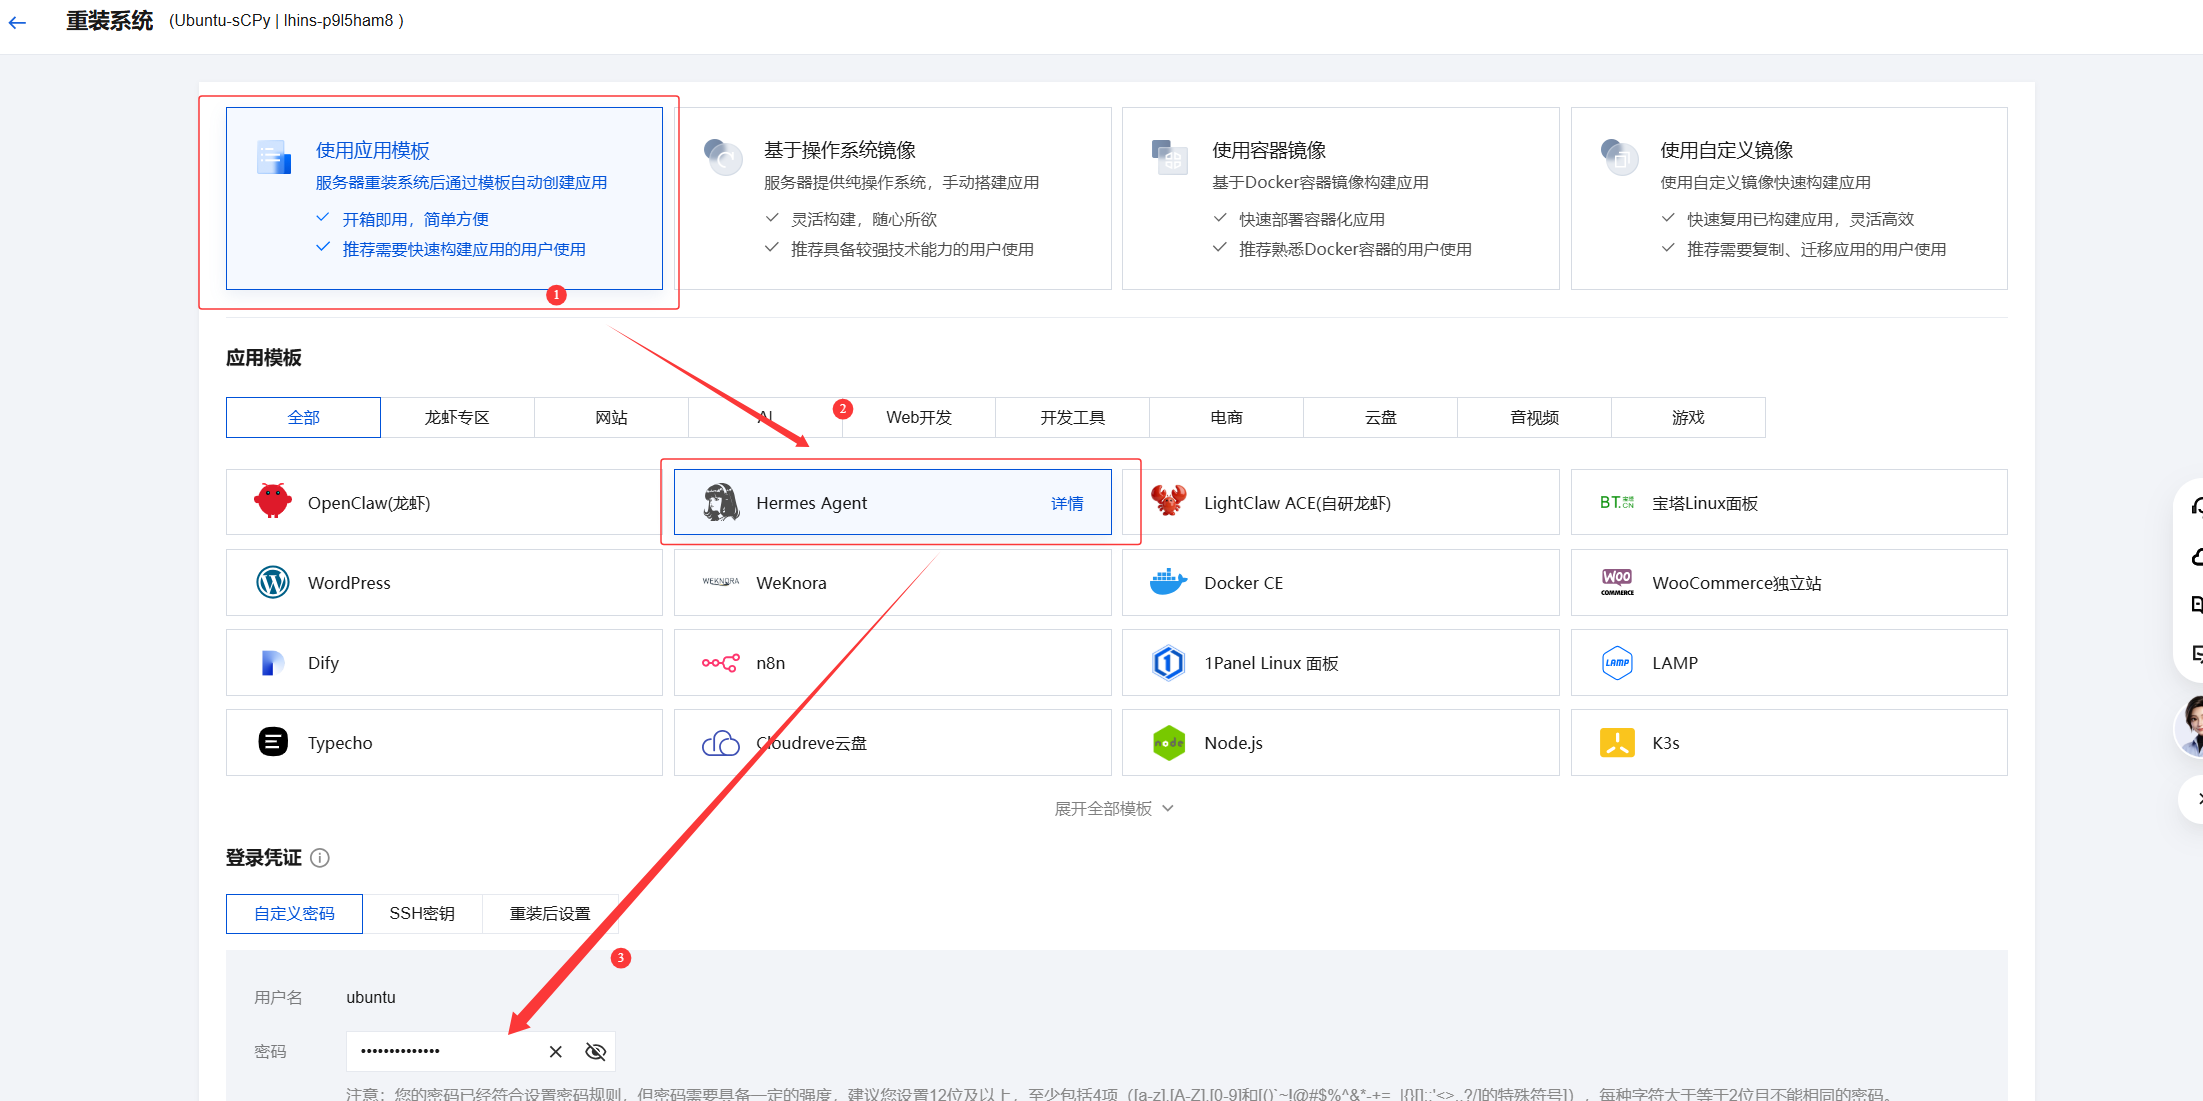
Task: Click the username value ubuntu
Action: click(x=371, y=997)
